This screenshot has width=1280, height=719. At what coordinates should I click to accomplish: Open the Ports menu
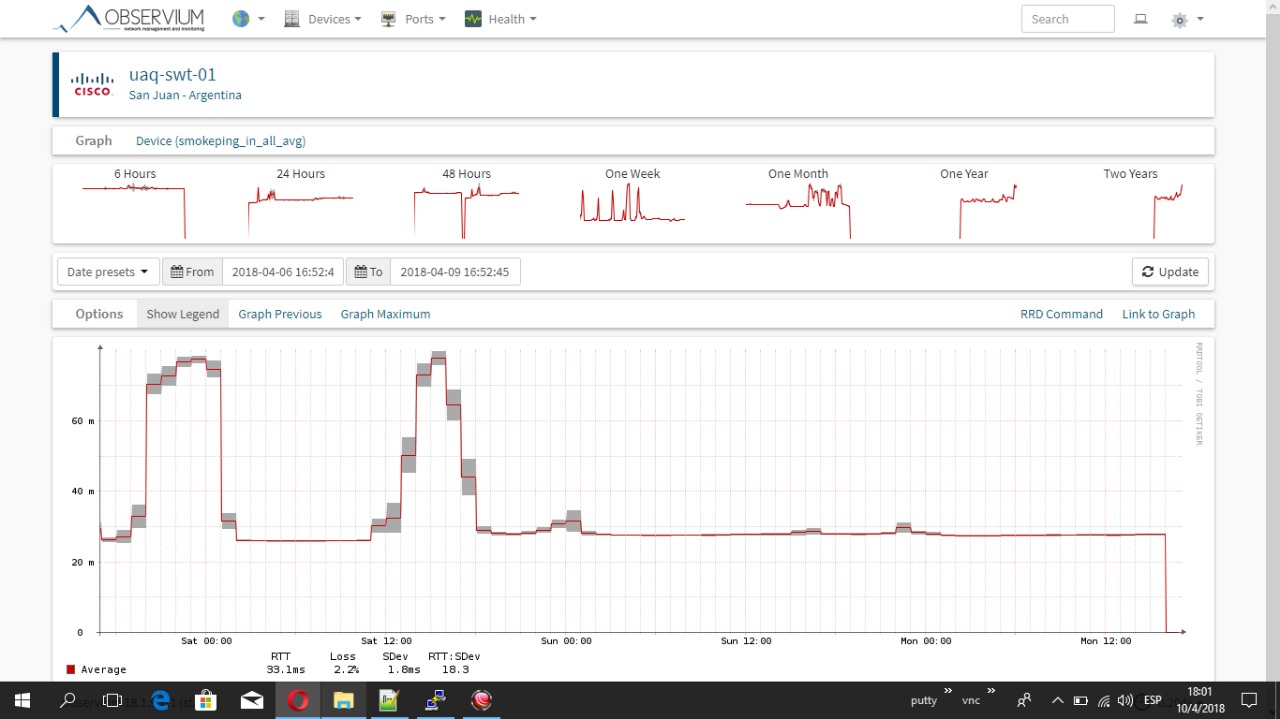coord(414,19)
